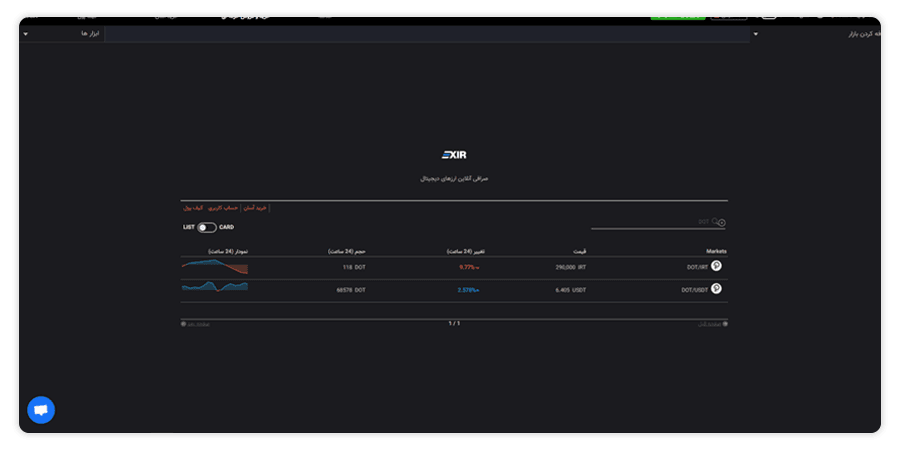900x450 pixels.
Task: Click the حجم (24 ساعت) column header
Action: point(347,251)
